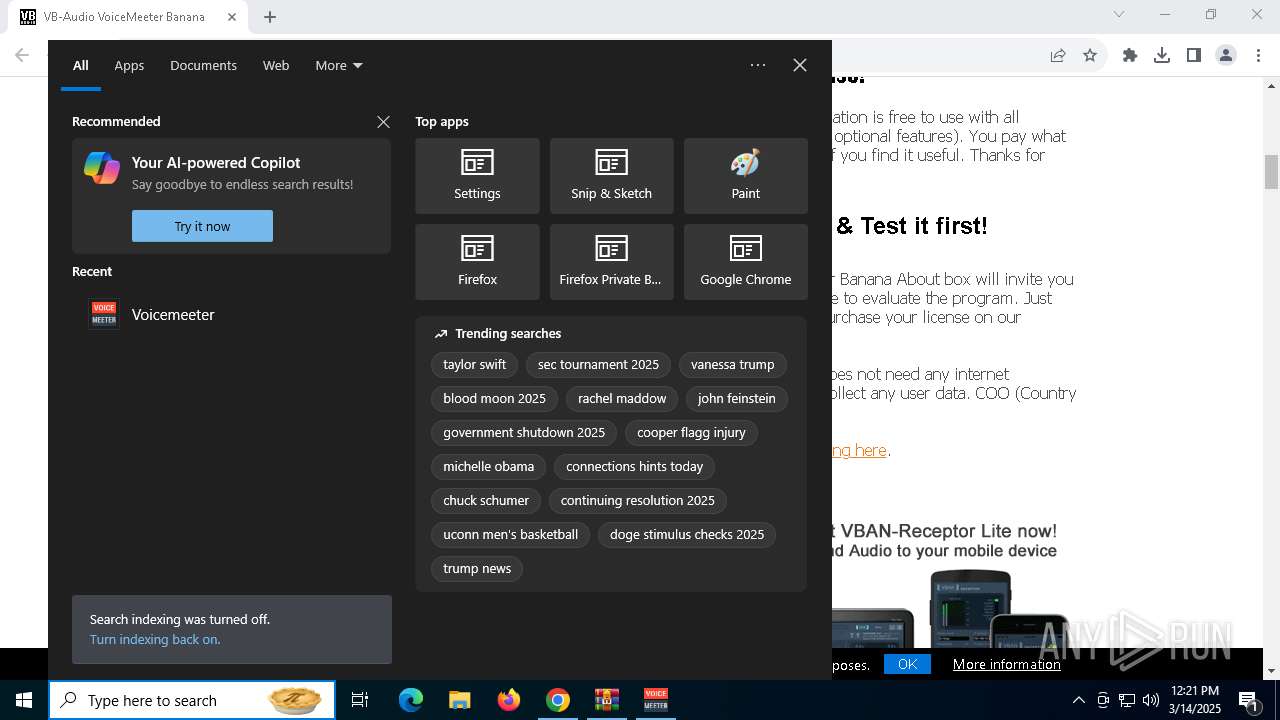Viewport: 1280px width, 720px height.
Task: Open Voicemeeter from Recent list
Action: [x=231, y=314]
